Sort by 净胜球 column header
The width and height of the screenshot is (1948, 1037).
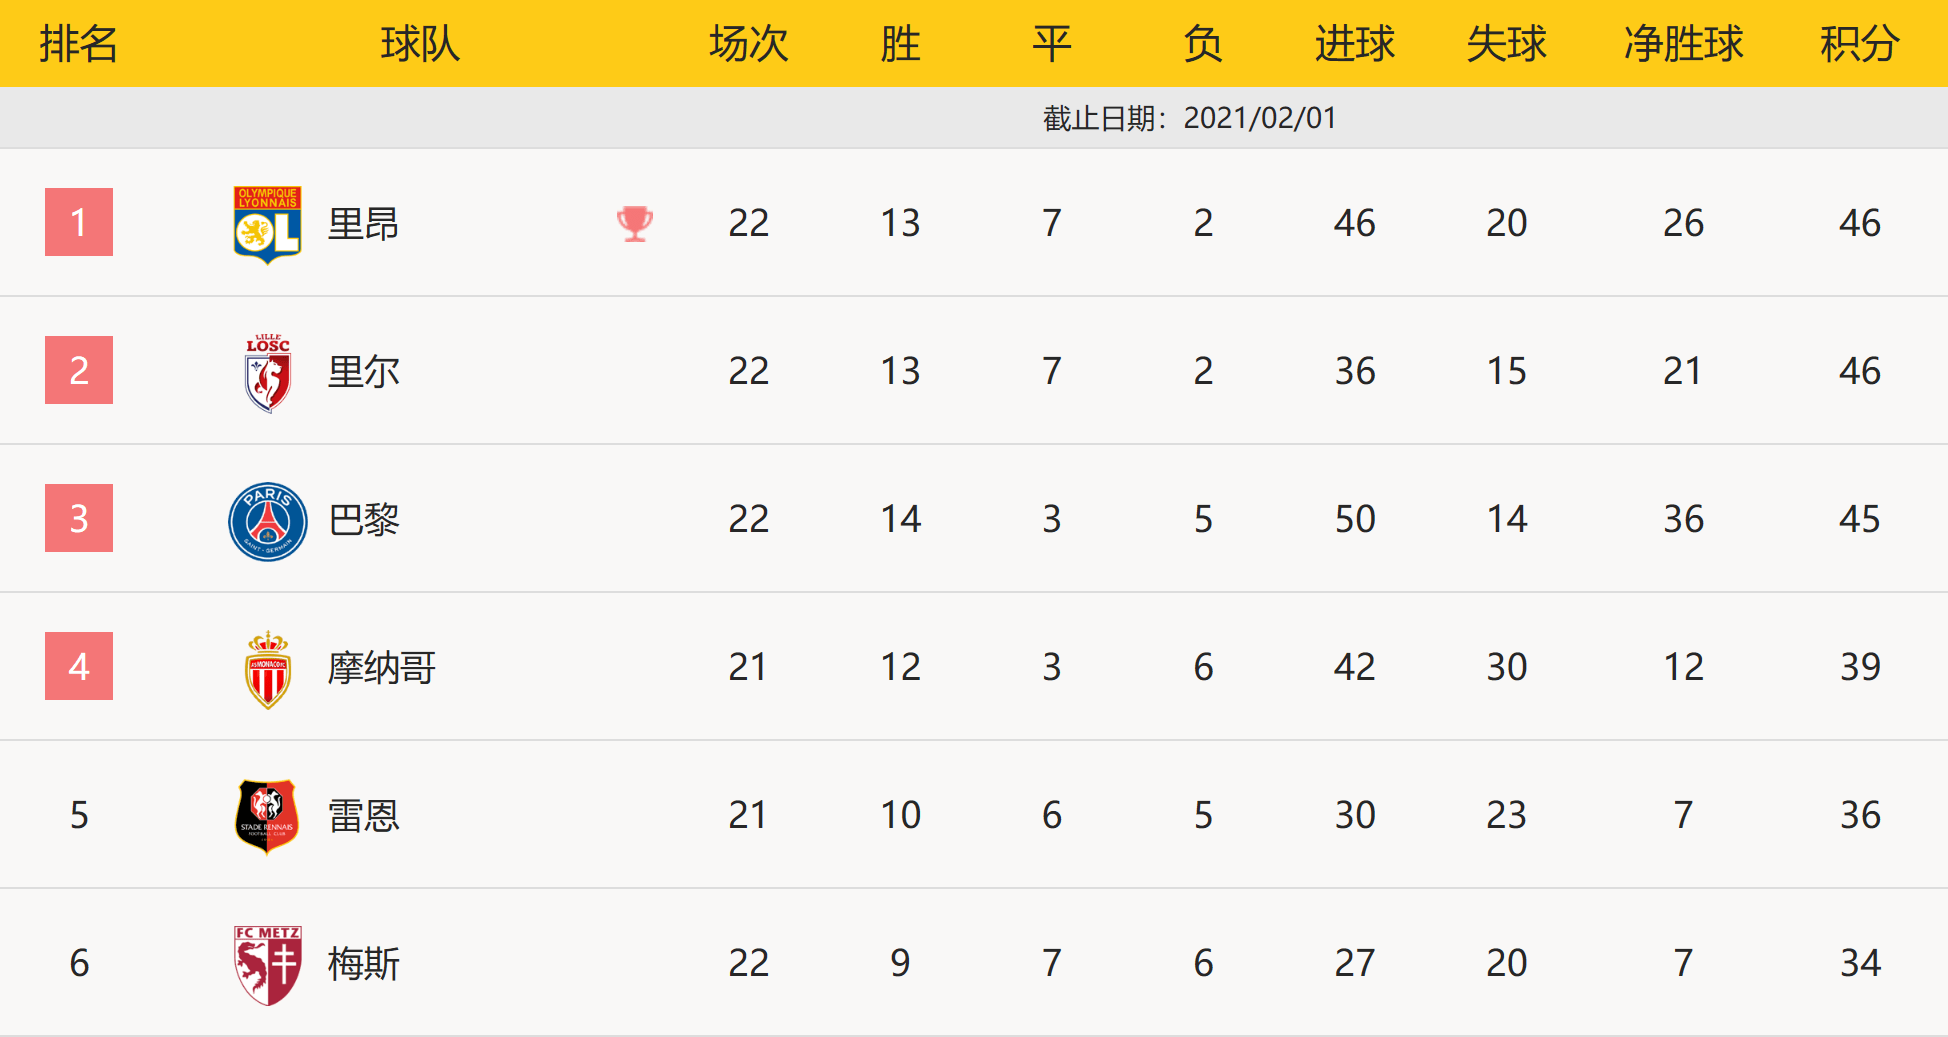1683,44
